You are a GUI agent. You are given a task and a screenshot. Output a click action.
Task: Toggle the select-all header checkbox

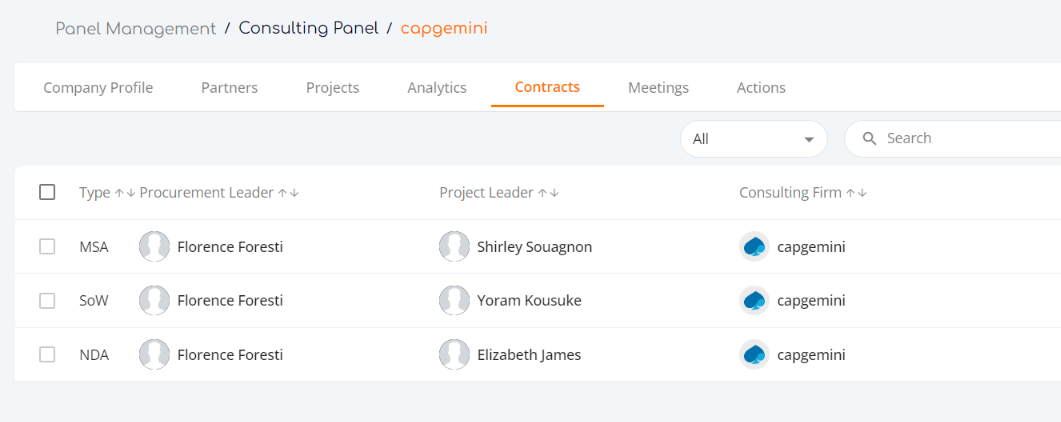click(x=47, y=193)
